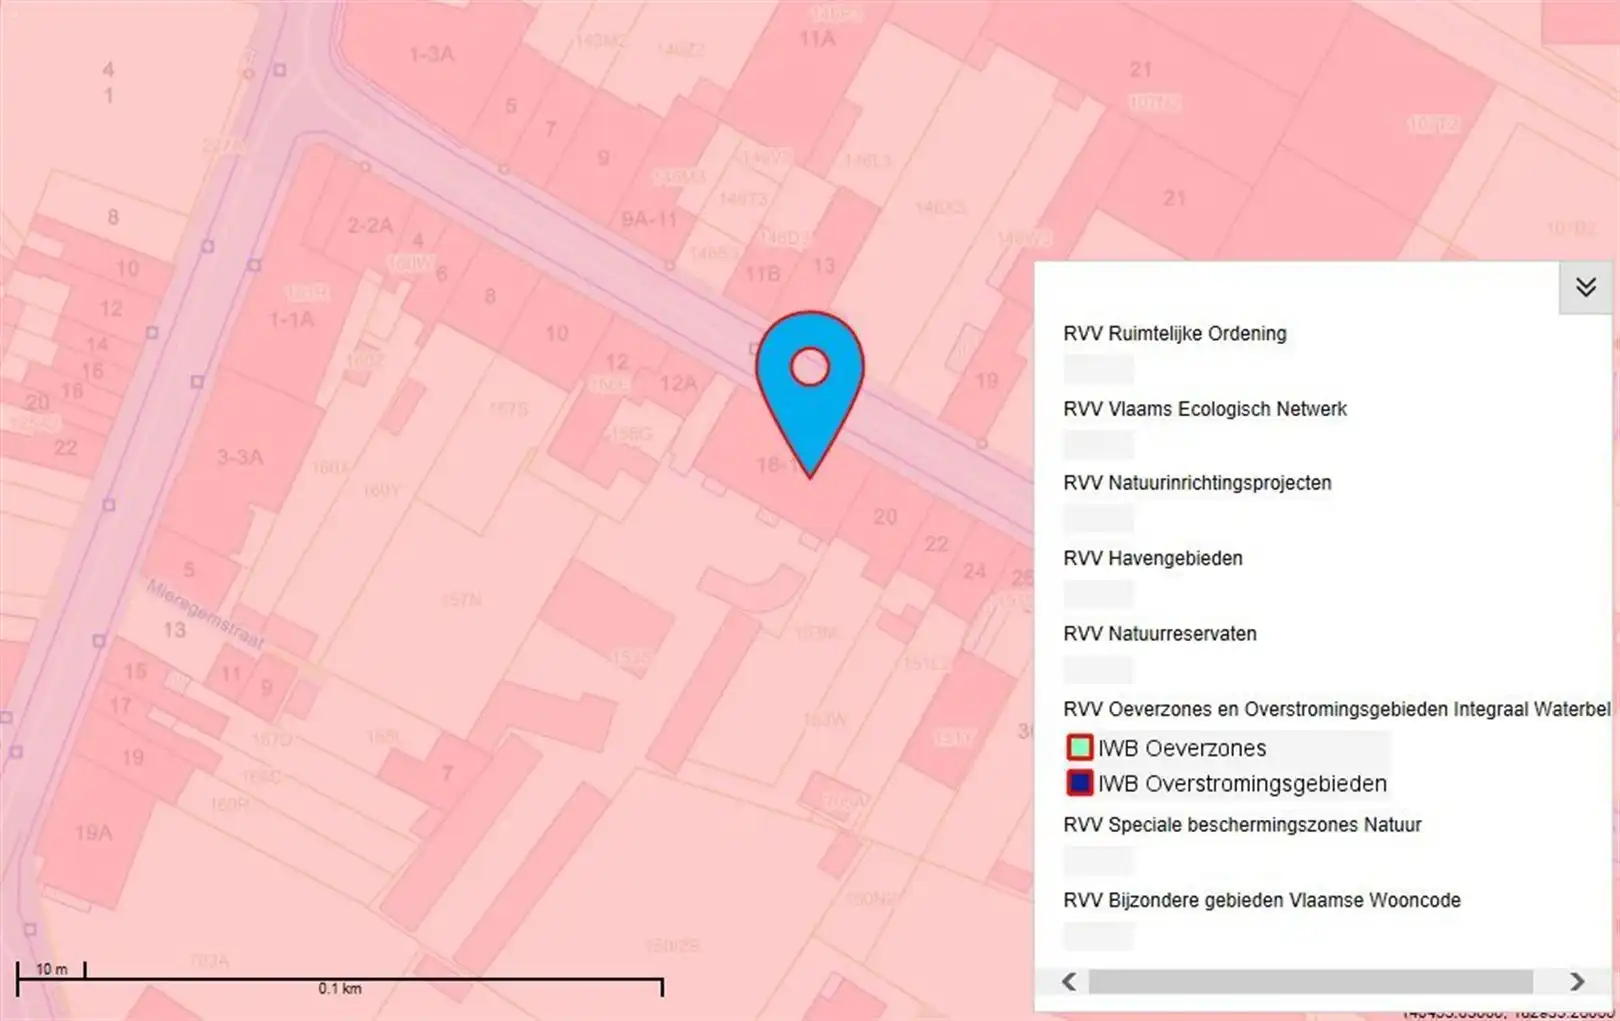Click the RVV Natuurreservaten layer label

(x=1159, y=634)
